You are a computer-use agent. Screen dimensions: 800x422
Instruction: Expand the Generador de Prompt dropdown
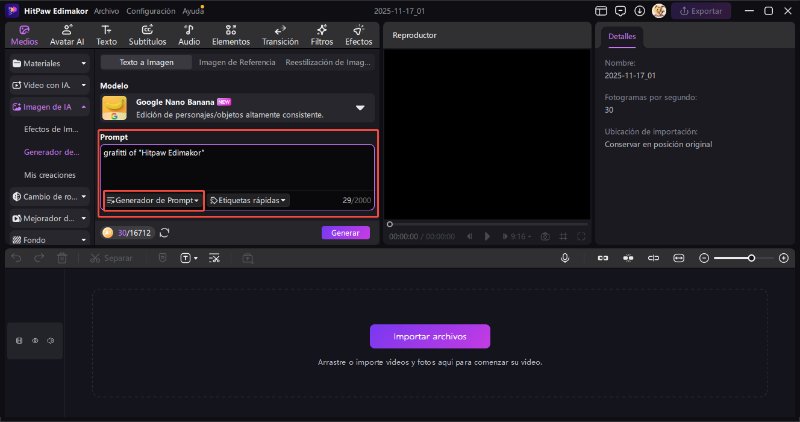click(x=153, y=200)
